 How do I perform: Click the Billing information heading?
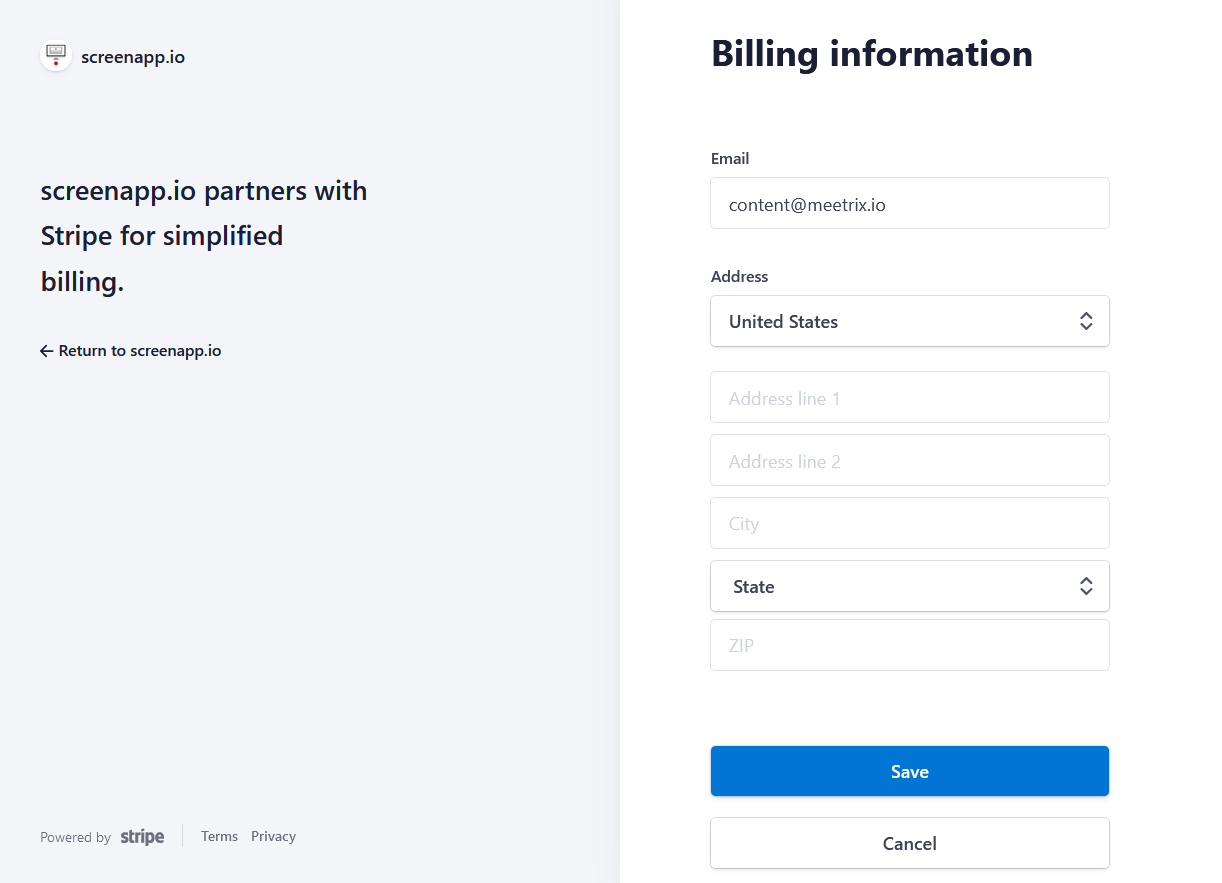tap(871, 54)
